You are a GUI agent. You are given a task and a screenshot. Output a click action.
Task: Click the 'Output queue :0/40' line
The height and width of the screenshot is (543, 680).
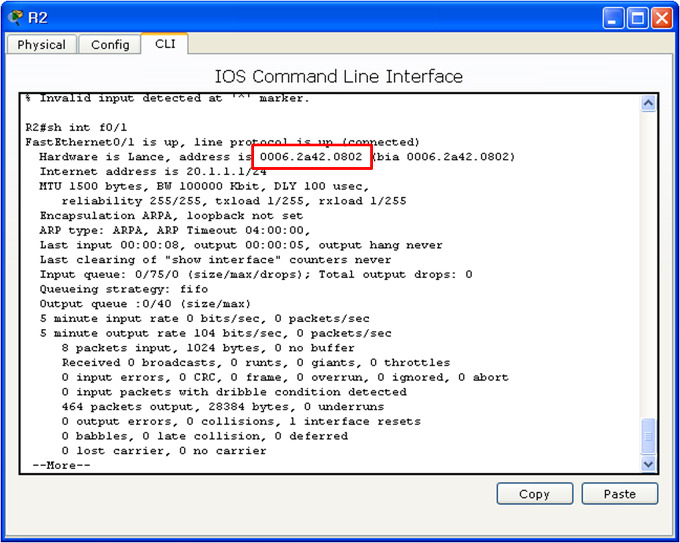tap(145, 304)
